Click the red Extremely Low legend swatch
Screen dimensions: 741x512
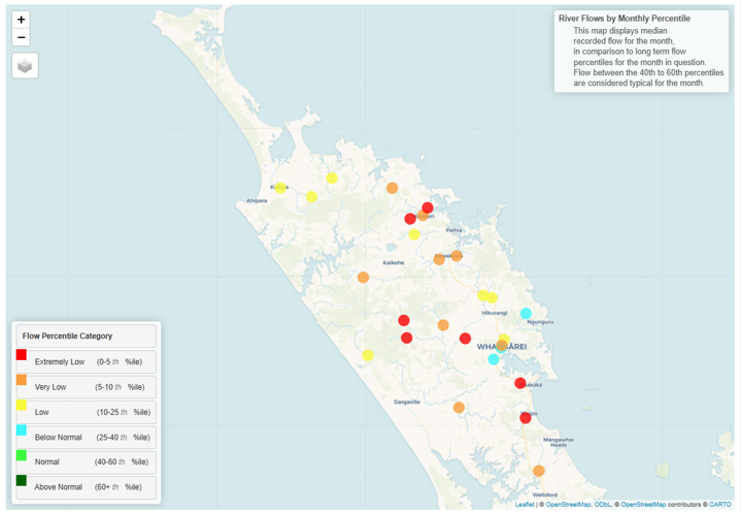click(x=21, y=355)
